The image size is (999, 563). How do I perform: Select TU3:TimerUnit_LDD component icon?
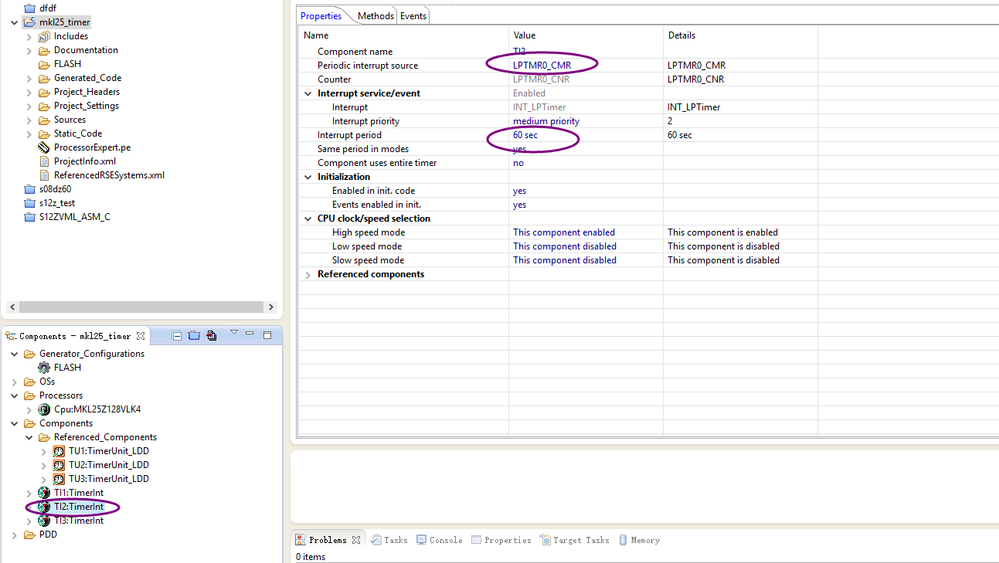click(59, 479)
